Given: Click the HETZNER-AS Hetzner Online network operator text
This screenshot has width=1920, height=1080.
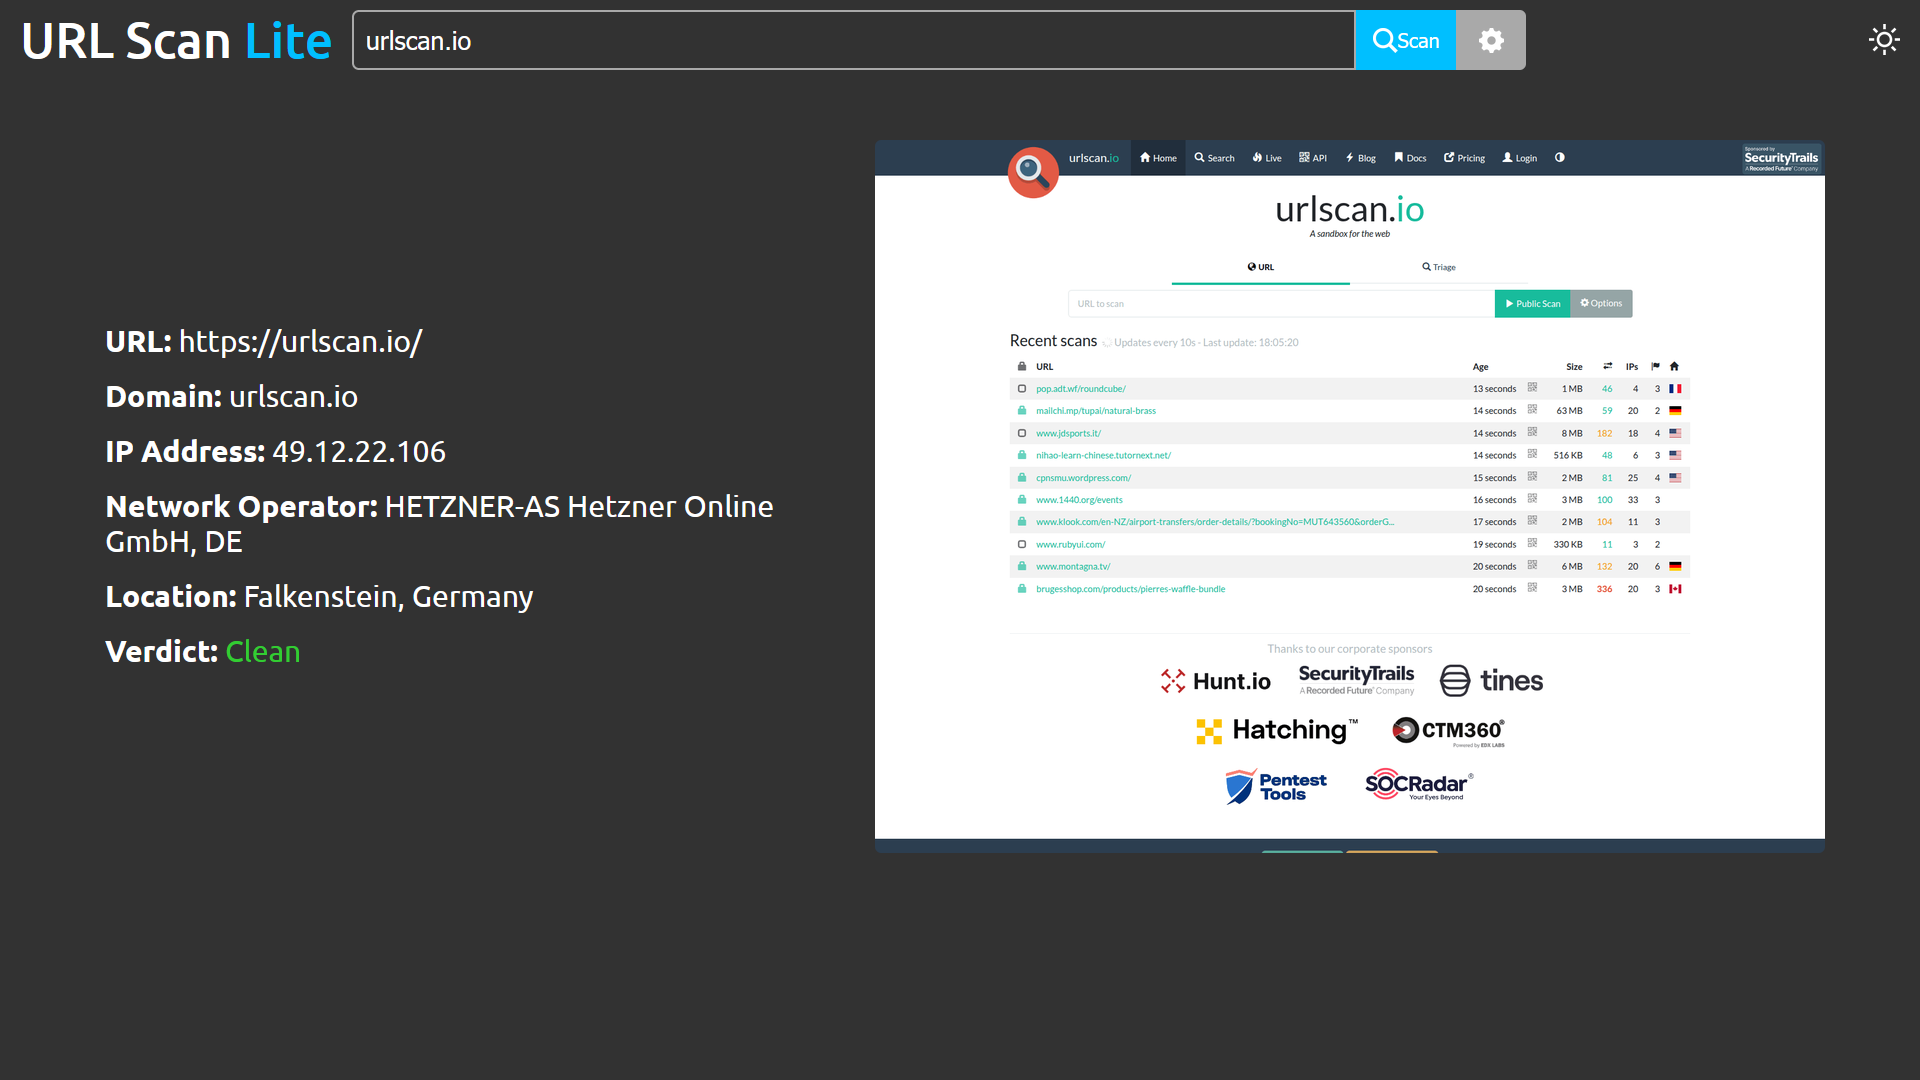Looking at the screenshot, I should pyautogui.click(x=439, y=523).
